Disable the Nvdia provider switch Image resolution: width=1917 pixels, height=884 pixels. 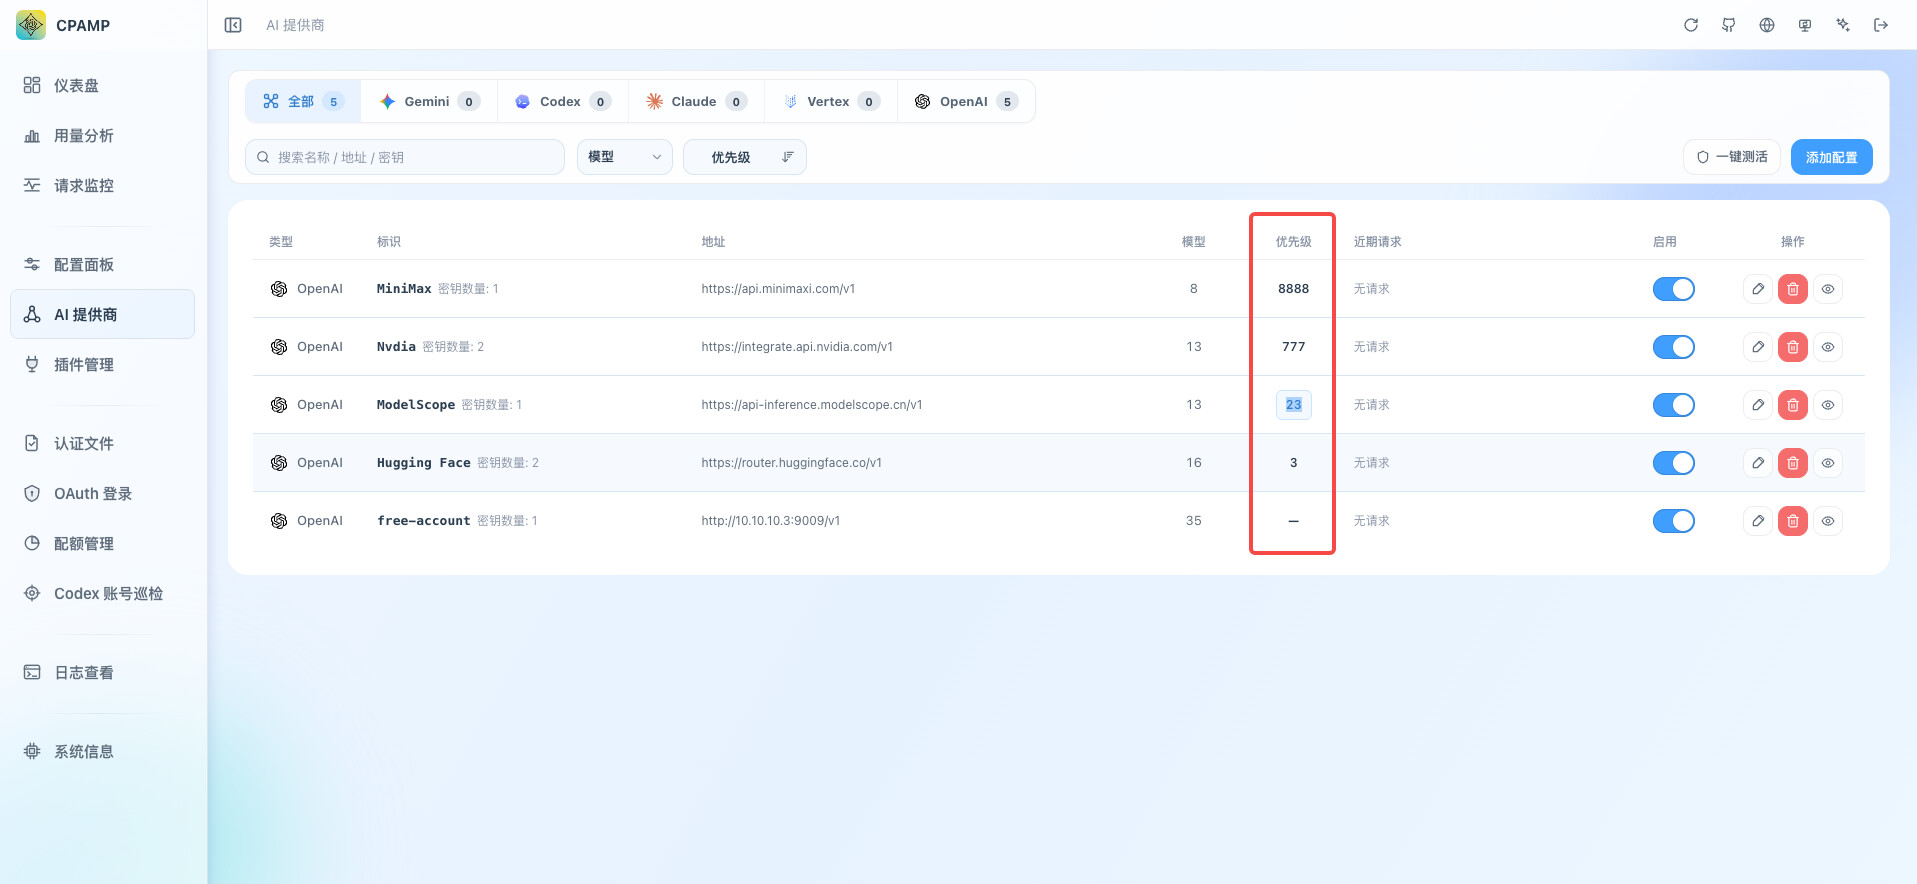pyautogui.click(x=1674, y=347)
